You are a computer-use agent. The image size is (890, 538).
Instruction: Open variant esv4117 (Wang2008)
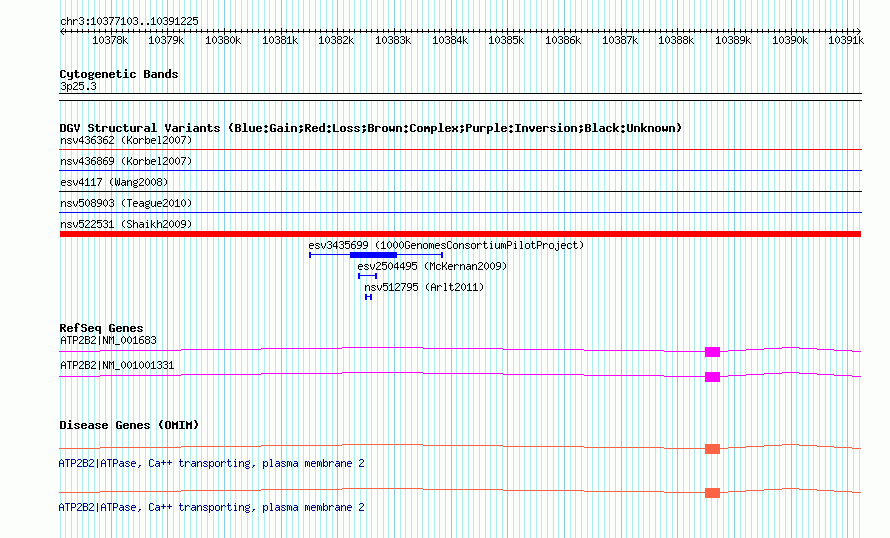point(114,182)
